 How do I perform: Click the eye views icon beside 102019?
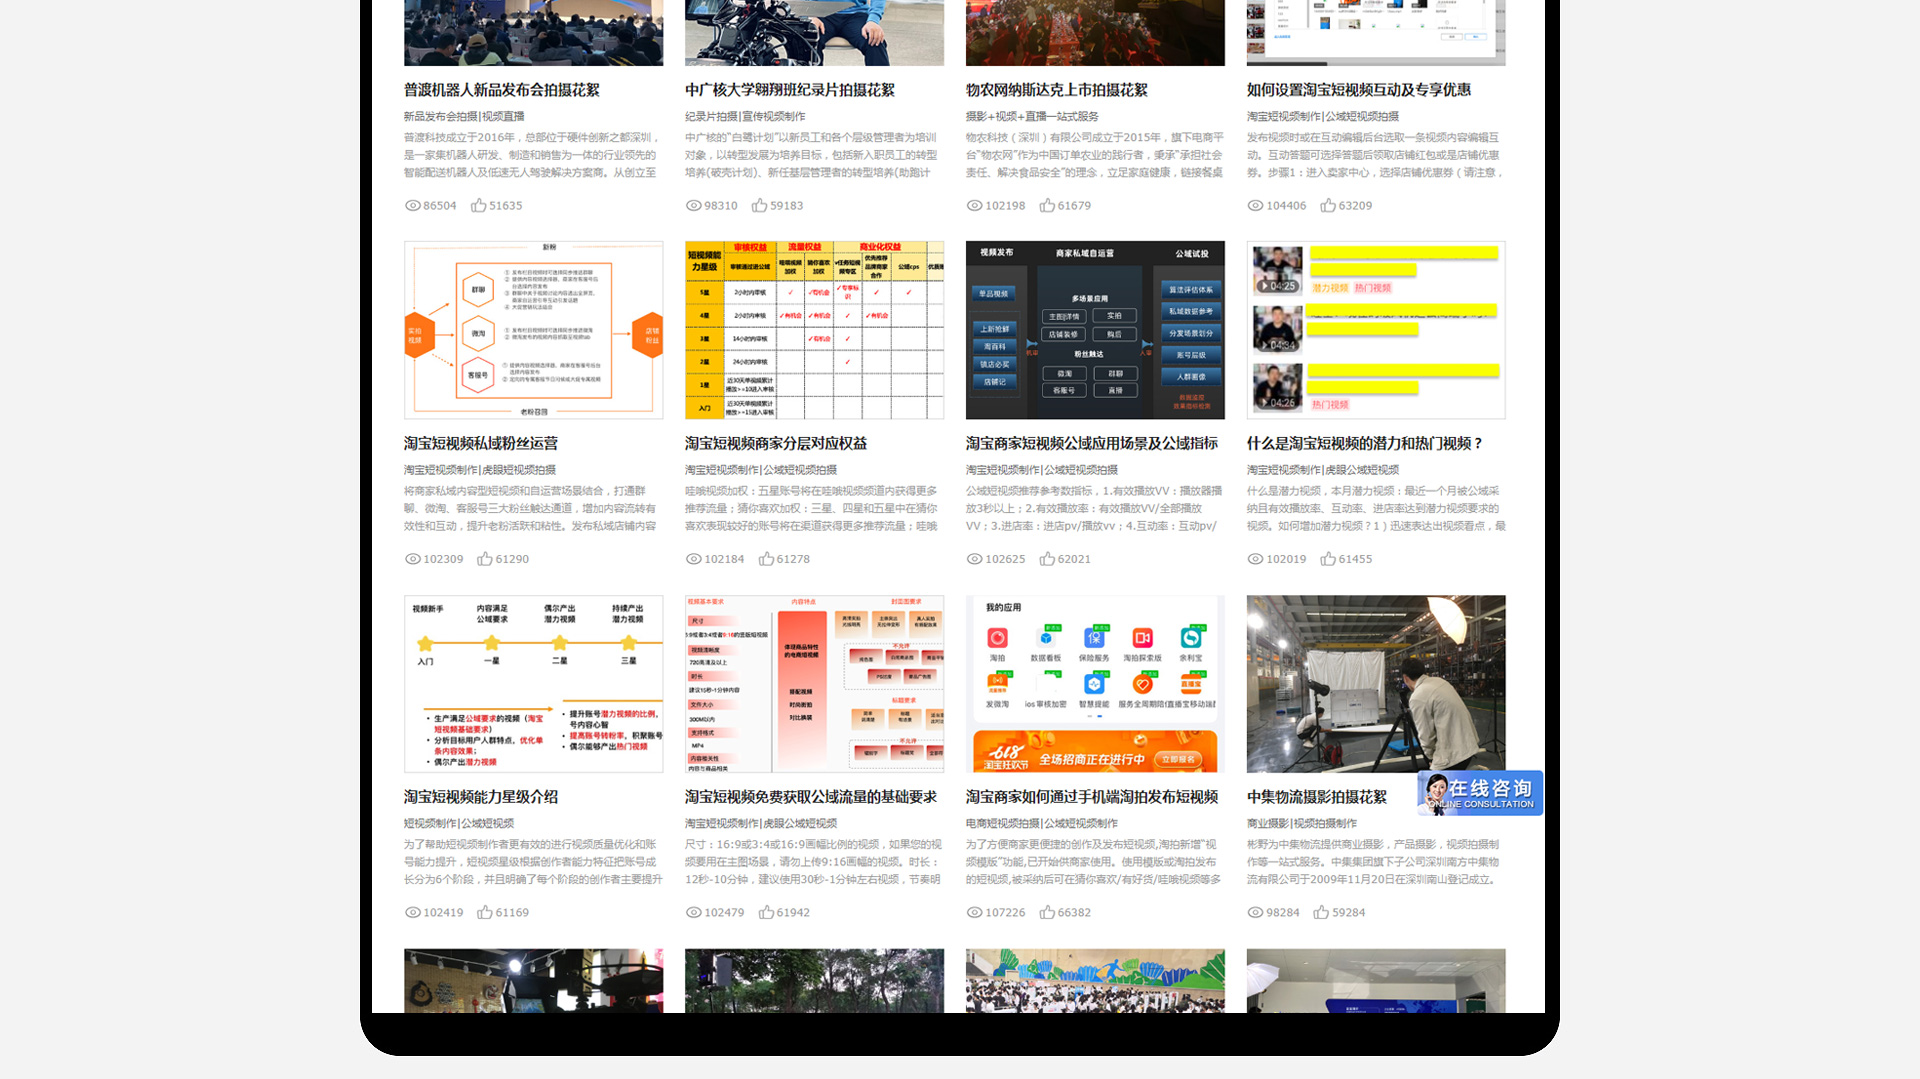coord(1255,559)
